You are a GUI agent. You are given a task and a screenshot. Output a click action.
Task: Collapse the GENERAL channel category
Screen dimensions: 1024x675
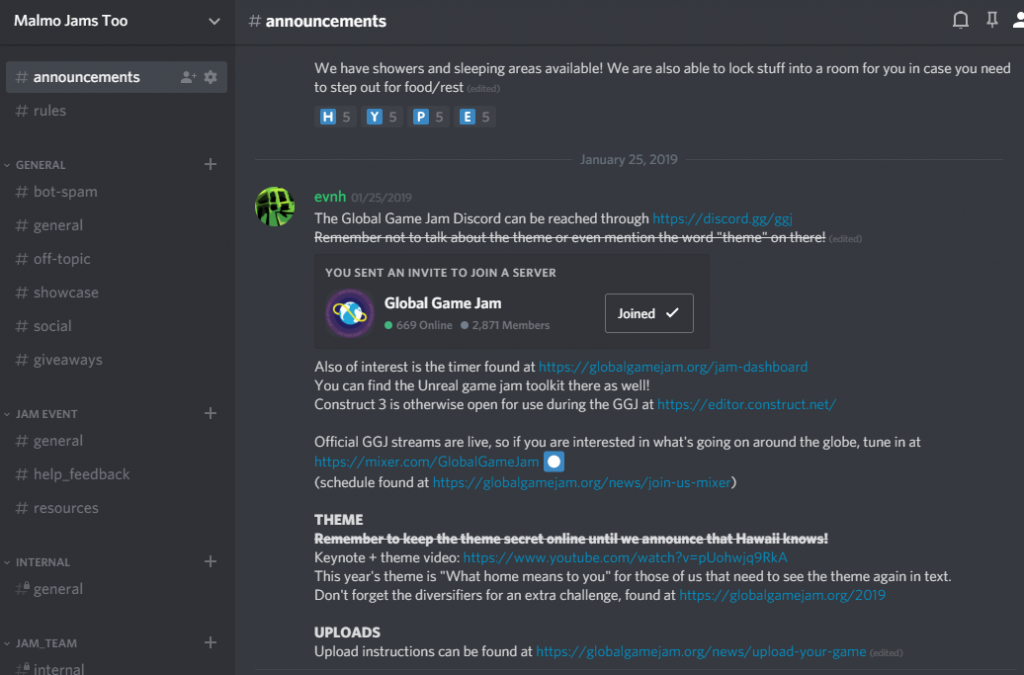(40, 165)
